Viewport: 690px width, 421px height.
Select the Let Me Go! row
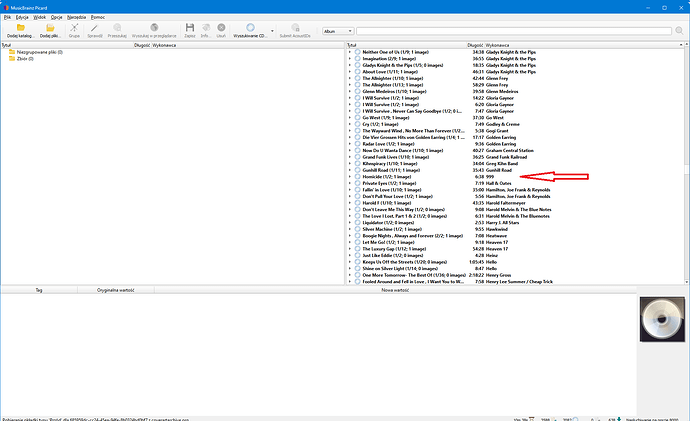[517, 242]
